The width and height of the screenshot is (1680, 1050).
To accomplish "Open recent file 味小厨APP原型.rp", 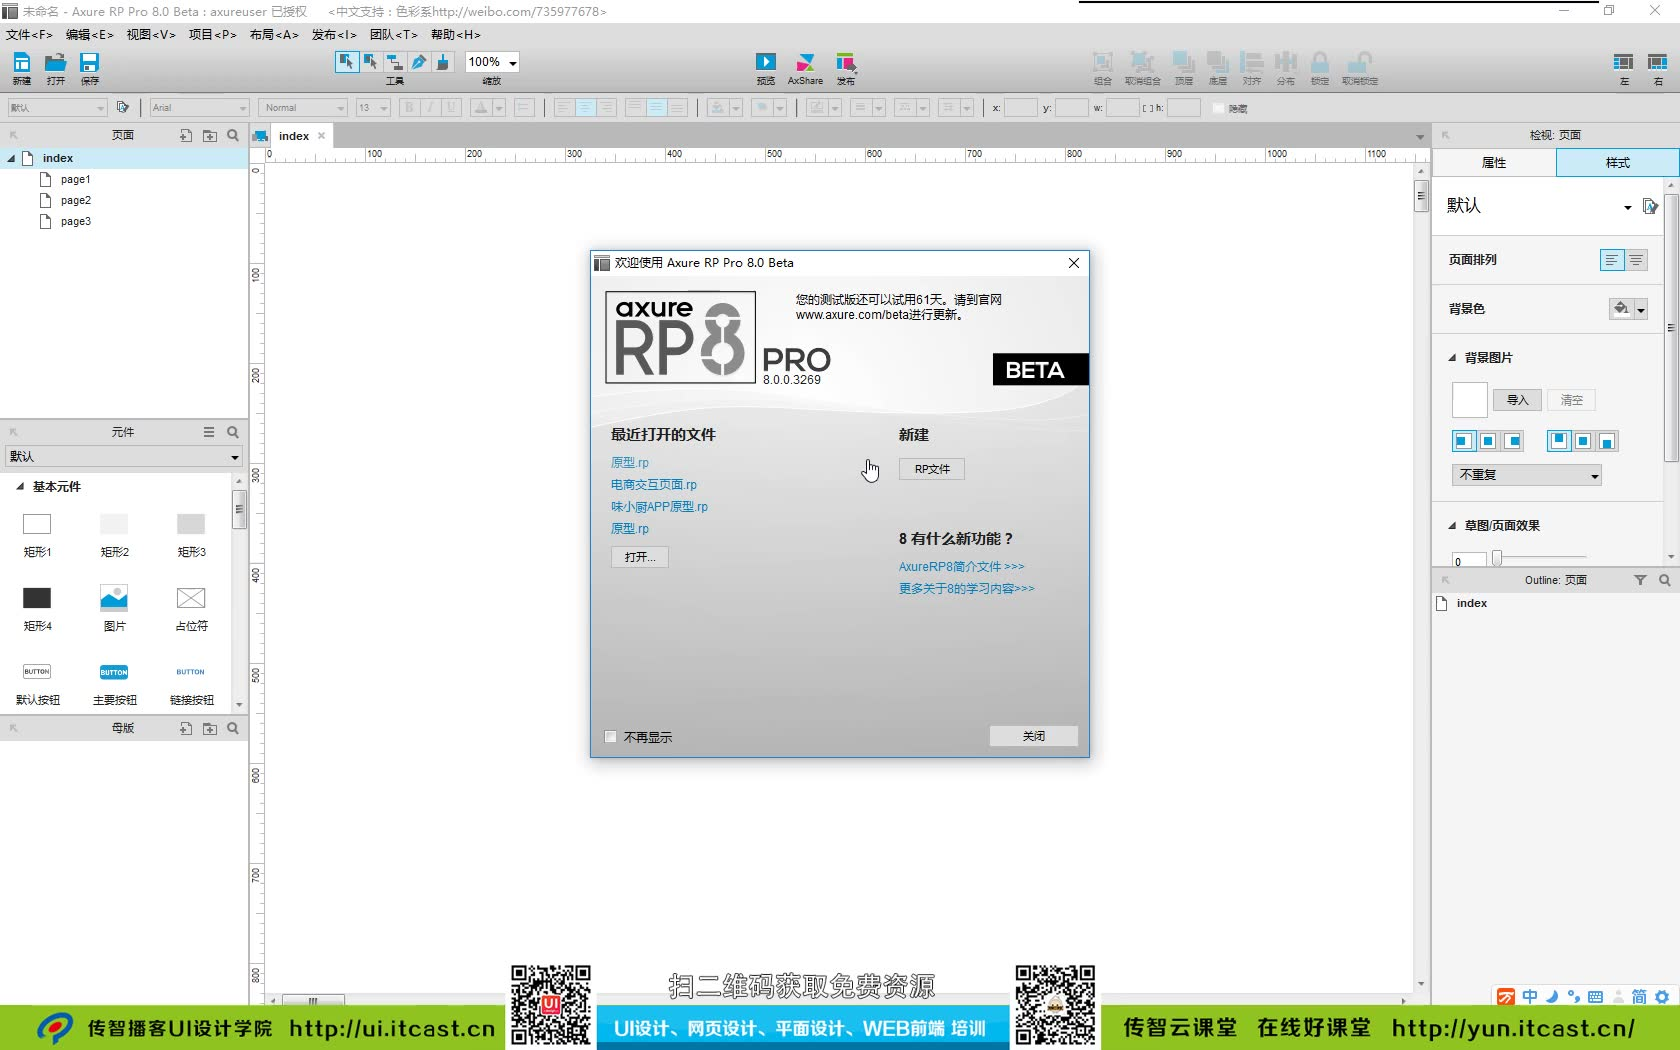I will tap(660, 507).
